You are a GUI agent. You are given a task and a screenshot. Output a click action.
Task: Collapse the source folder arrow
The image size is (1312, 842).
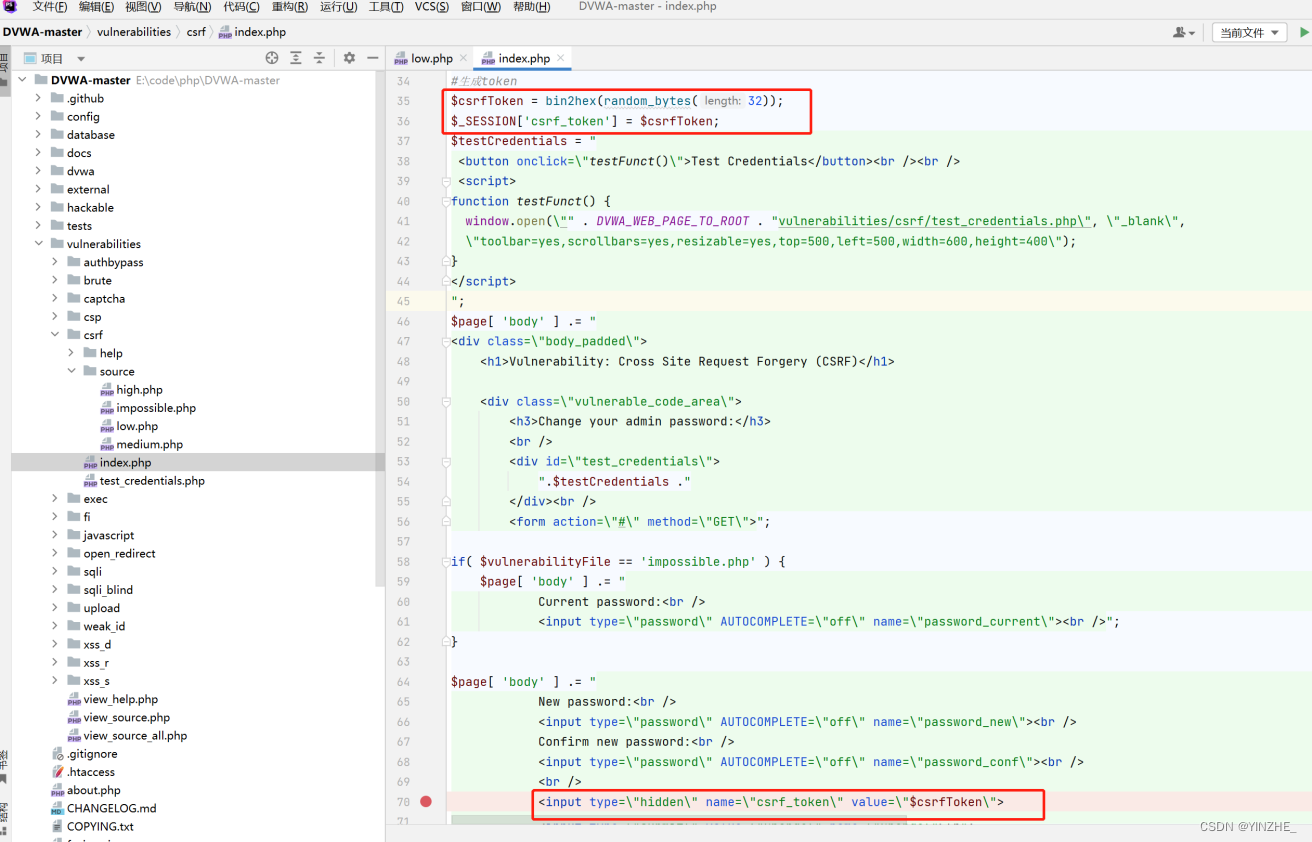[71, 371]
